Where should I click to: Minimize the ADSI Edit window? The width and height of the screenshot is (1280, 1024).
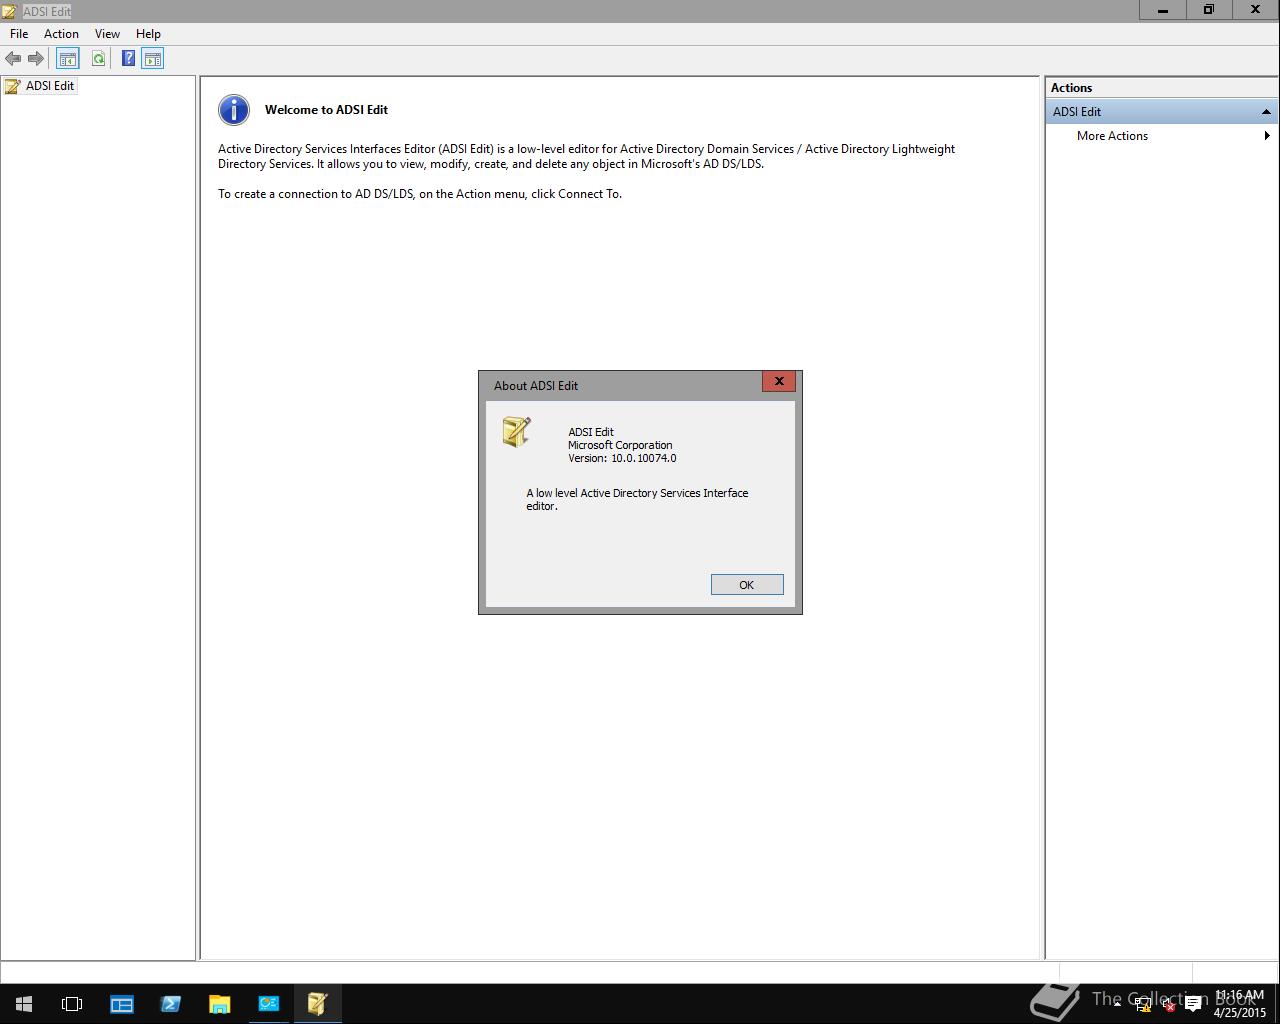click(x=1163, y=10)
